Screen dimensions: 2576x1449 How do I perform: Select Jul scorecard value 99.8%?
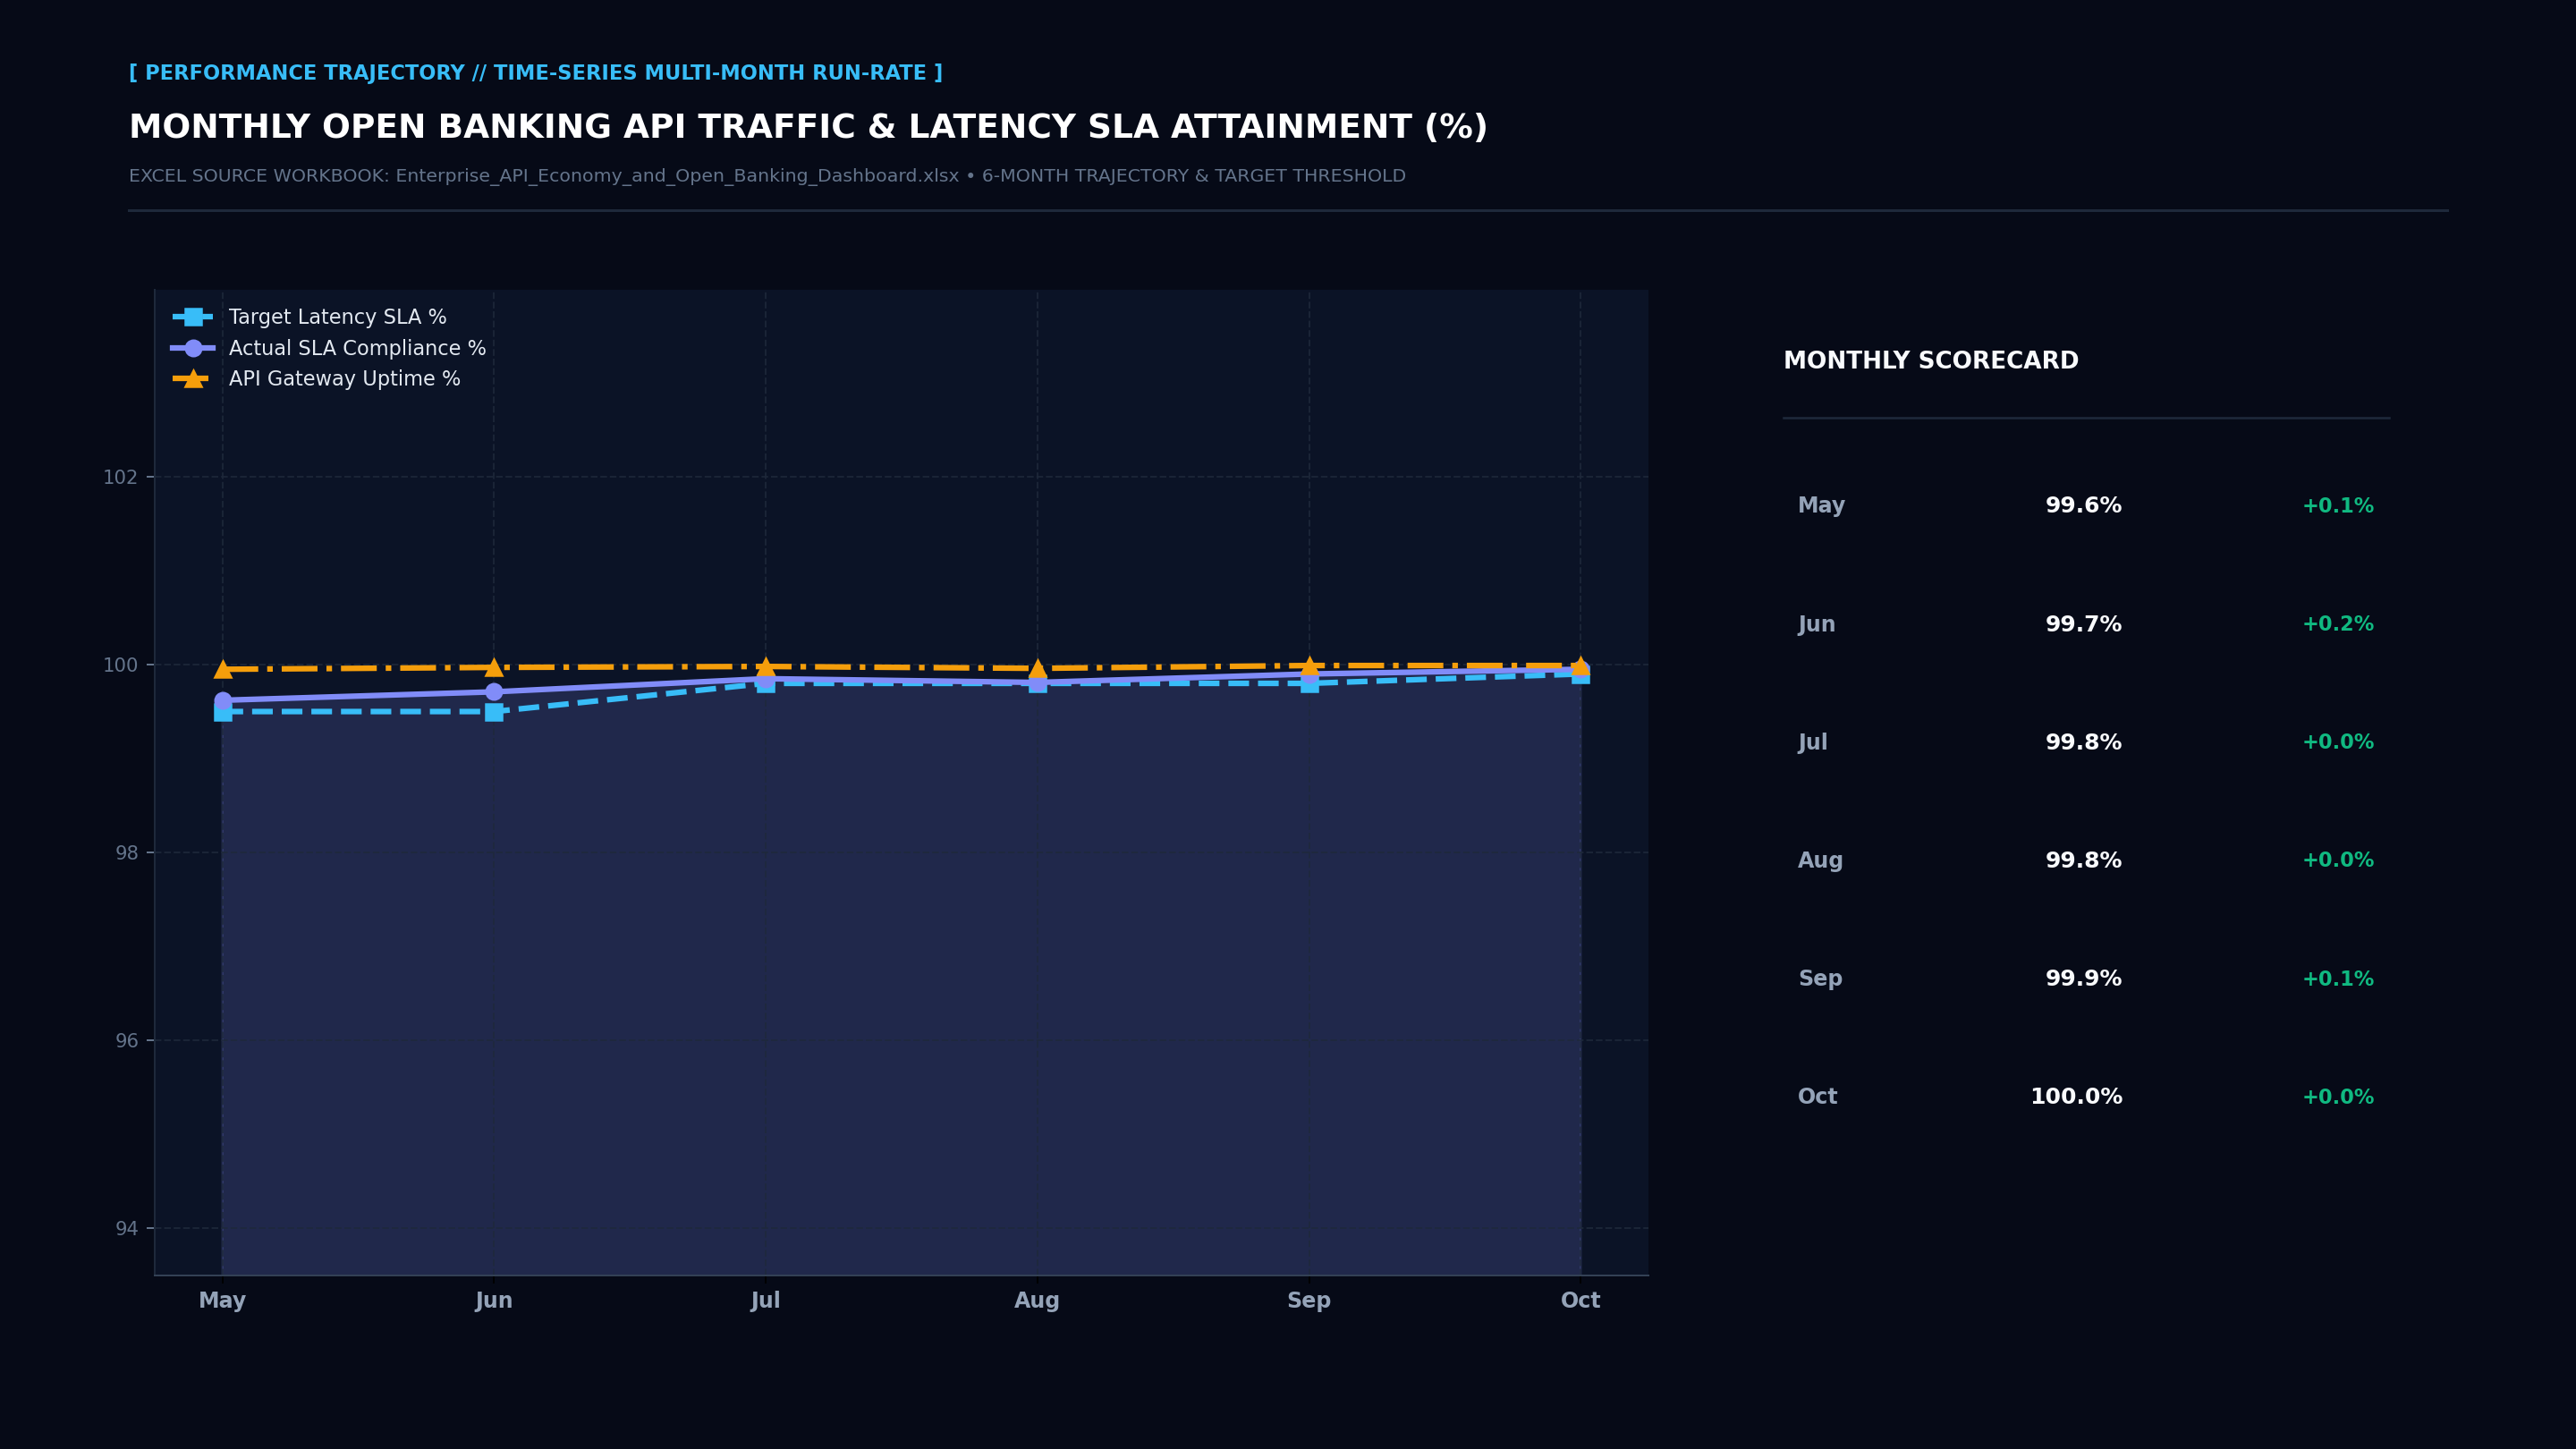pyautogui.click(x=2083, y=742)
